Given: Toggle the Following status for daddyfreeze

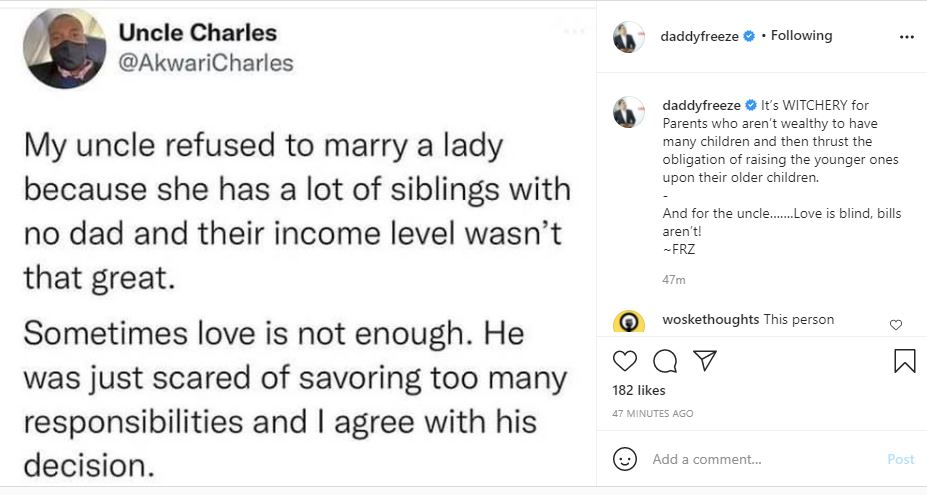Looking at the screenshot, I should click(801, 36).
